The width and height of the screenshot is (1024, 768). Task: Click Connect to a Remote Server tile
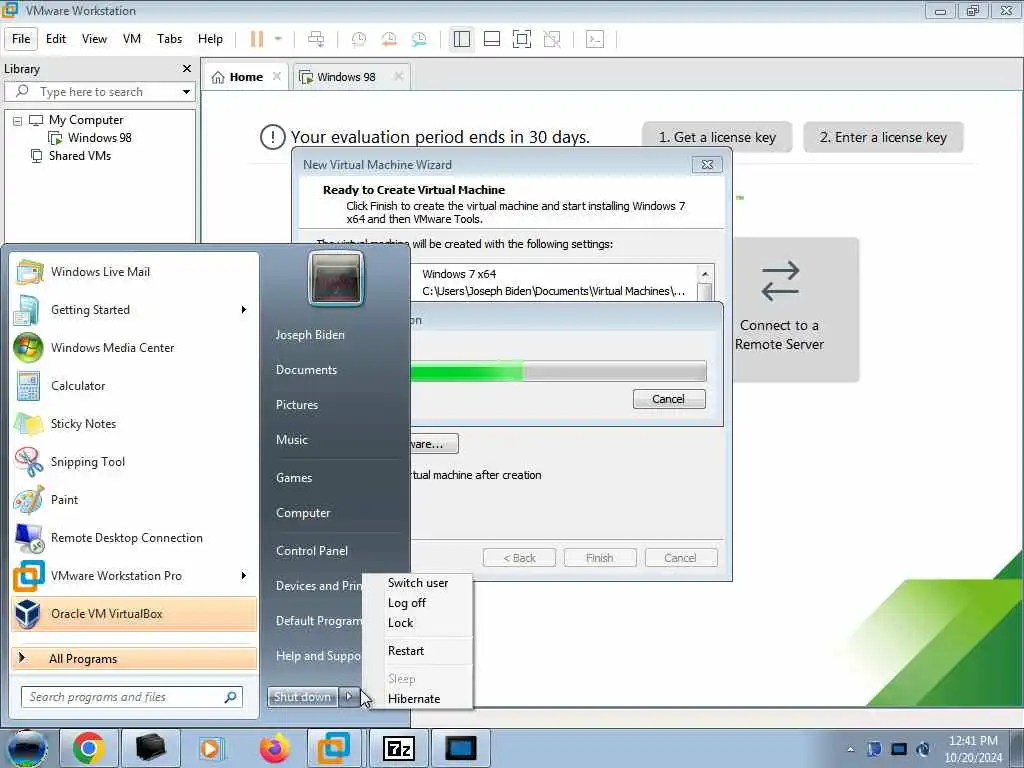point(795,310)
